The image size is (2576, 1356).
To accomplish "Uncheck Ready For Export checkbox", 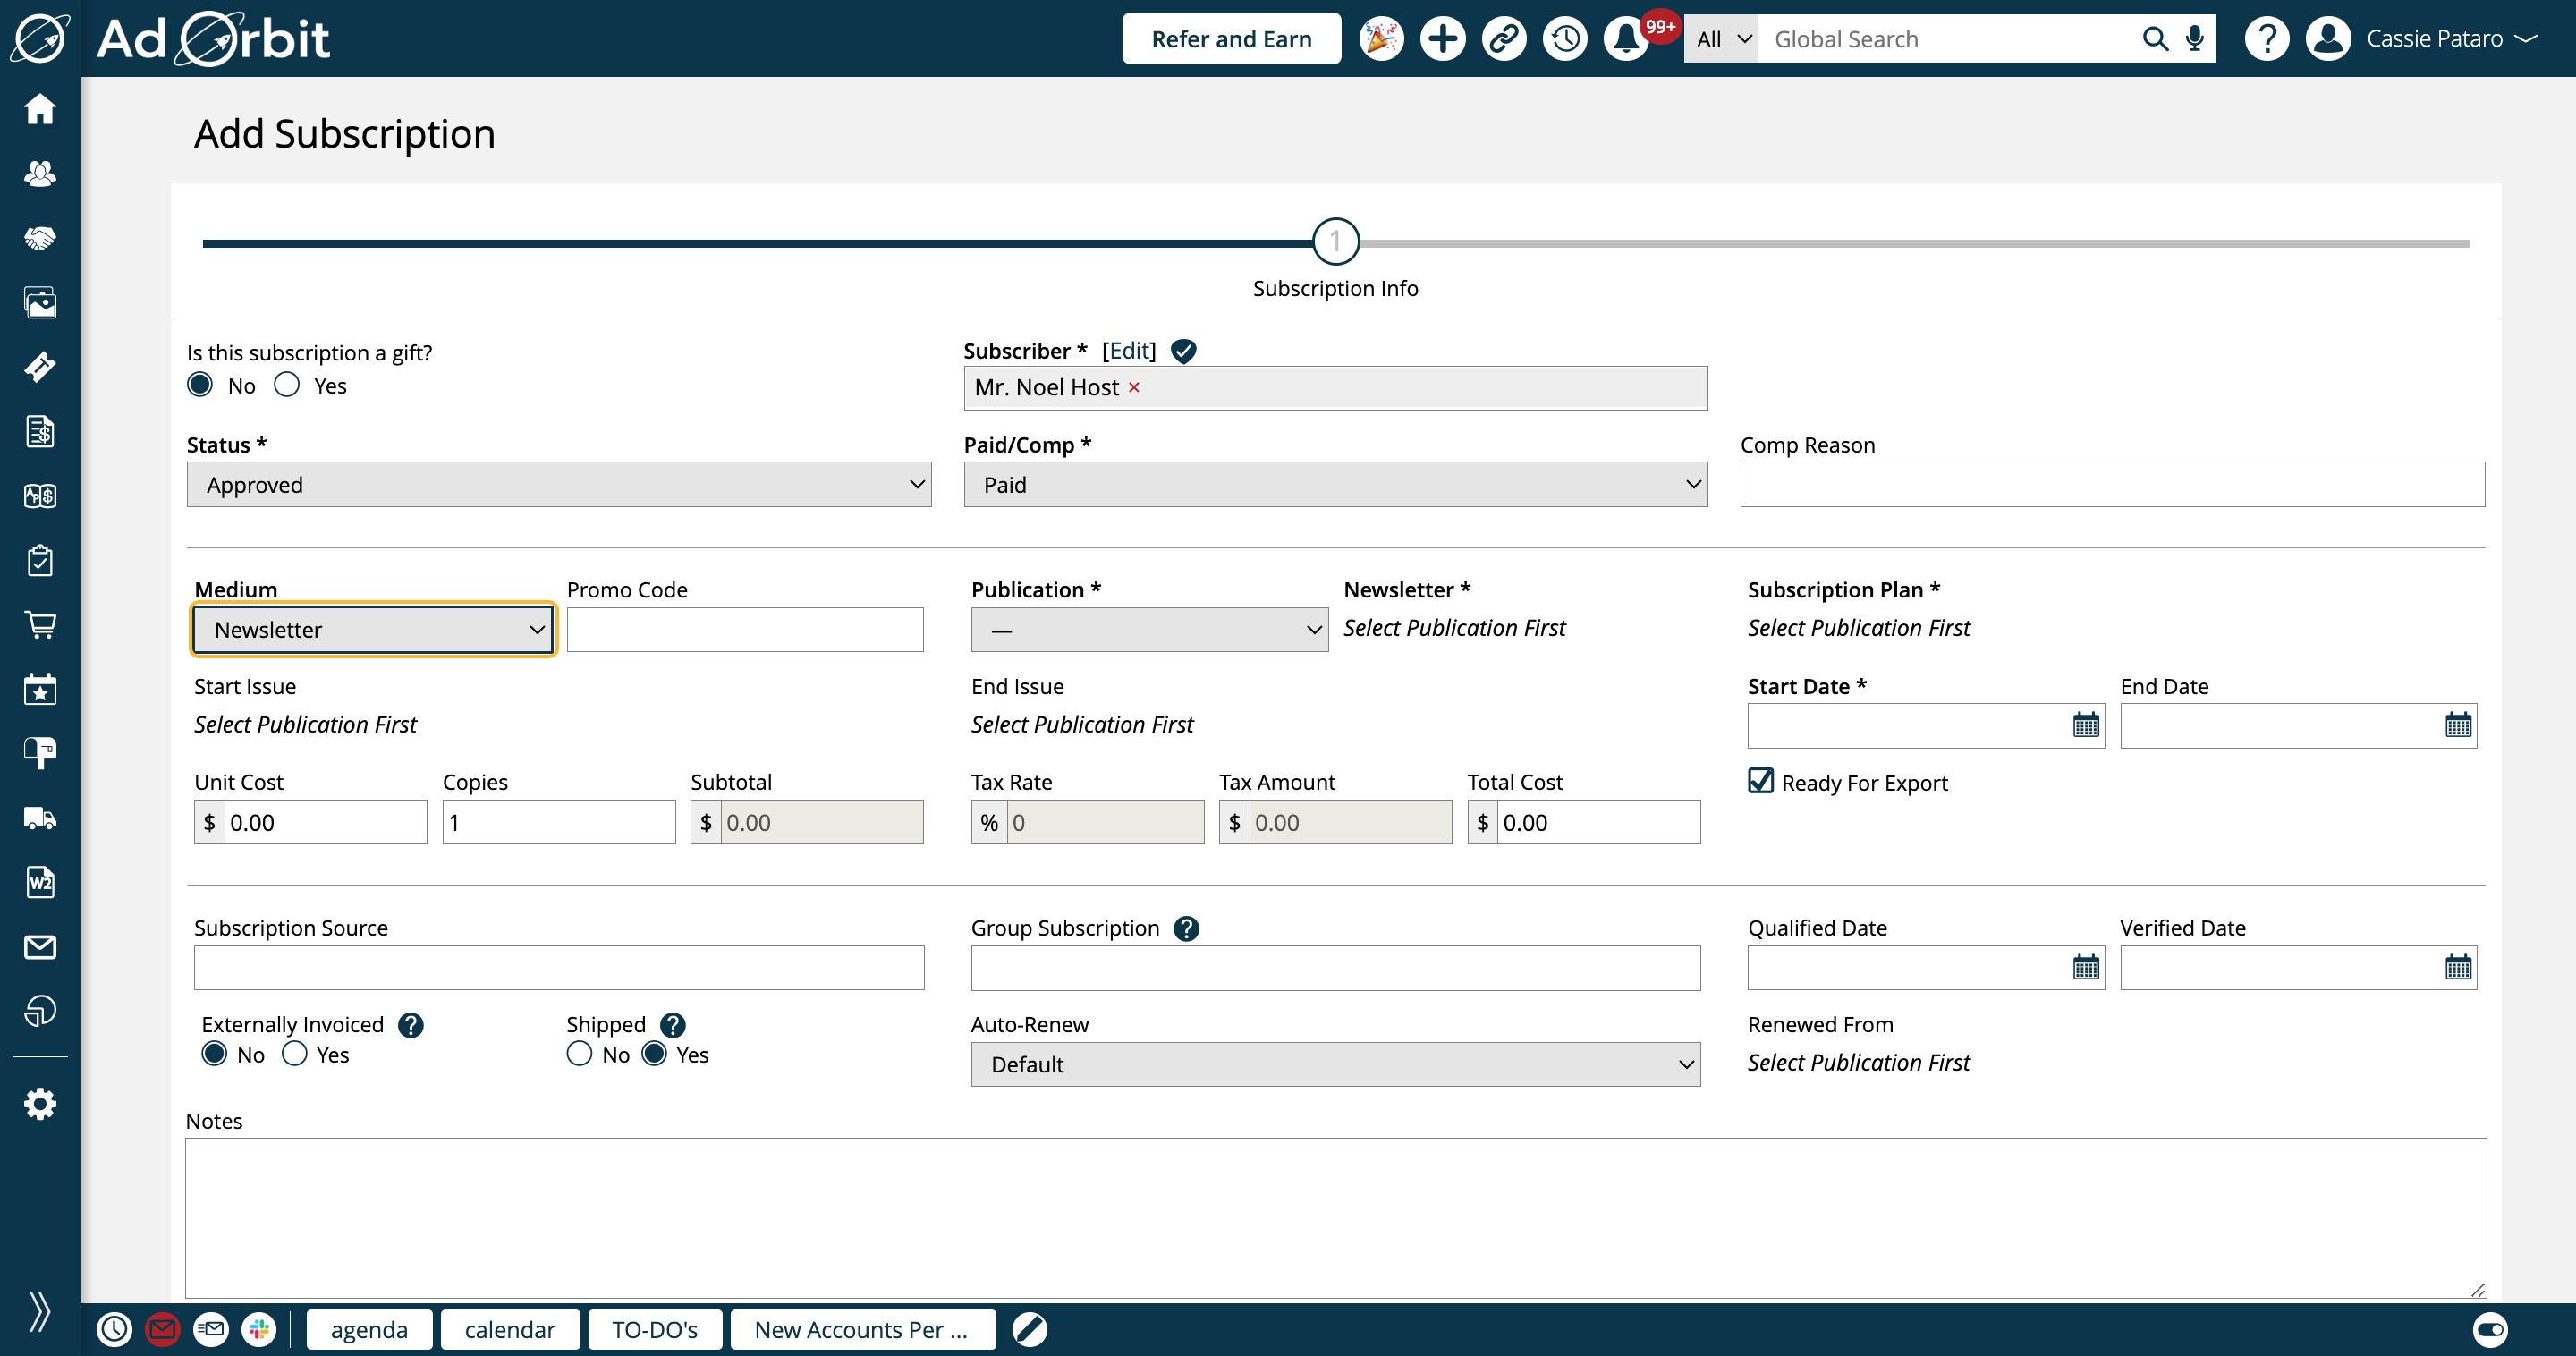I will point(1761,781).
